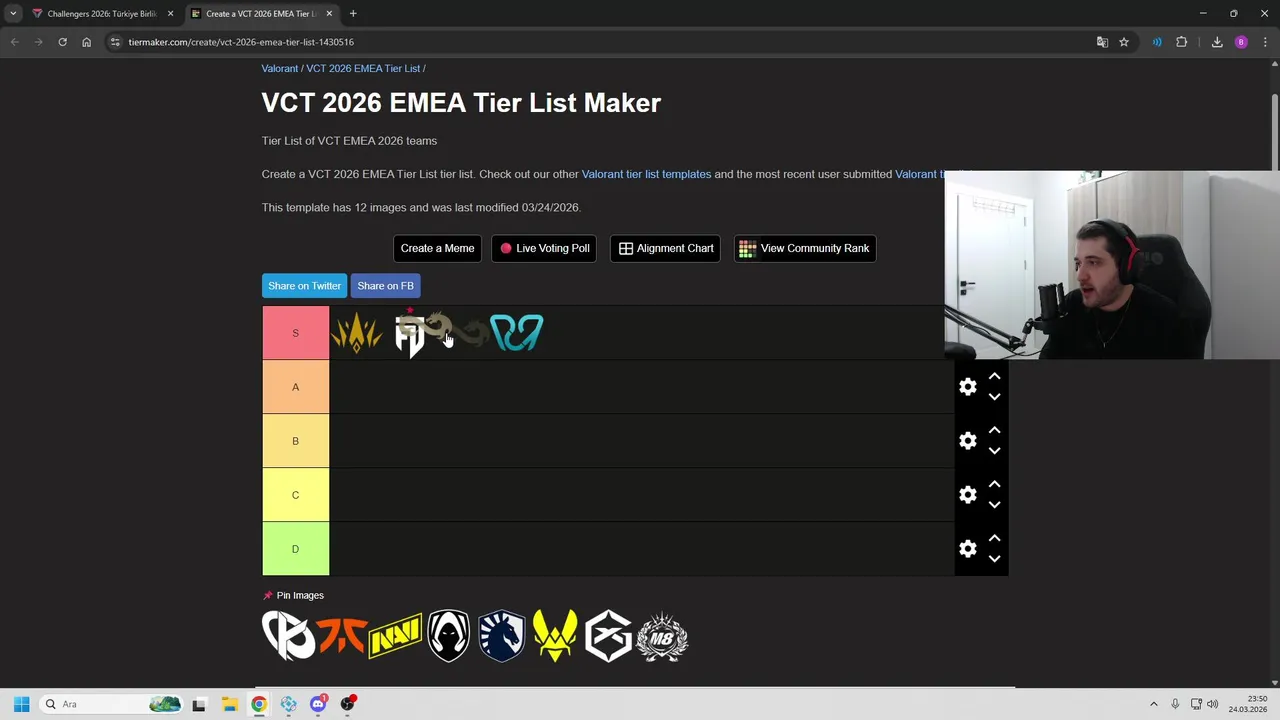The image size is (1280, 720).
Task: Open the Alignment Chart button
Action: coord(665,248)
